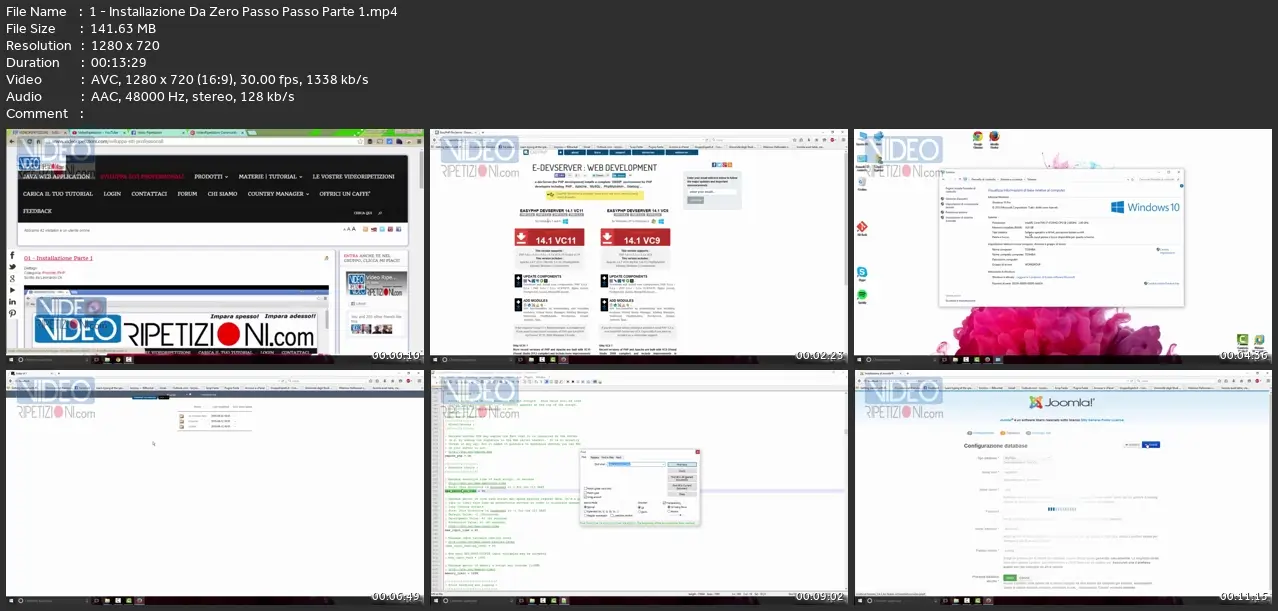Select Rimuovi toggle in Joomla
The width and height of the screenshot is (1278, 611).
[1024, 578]
